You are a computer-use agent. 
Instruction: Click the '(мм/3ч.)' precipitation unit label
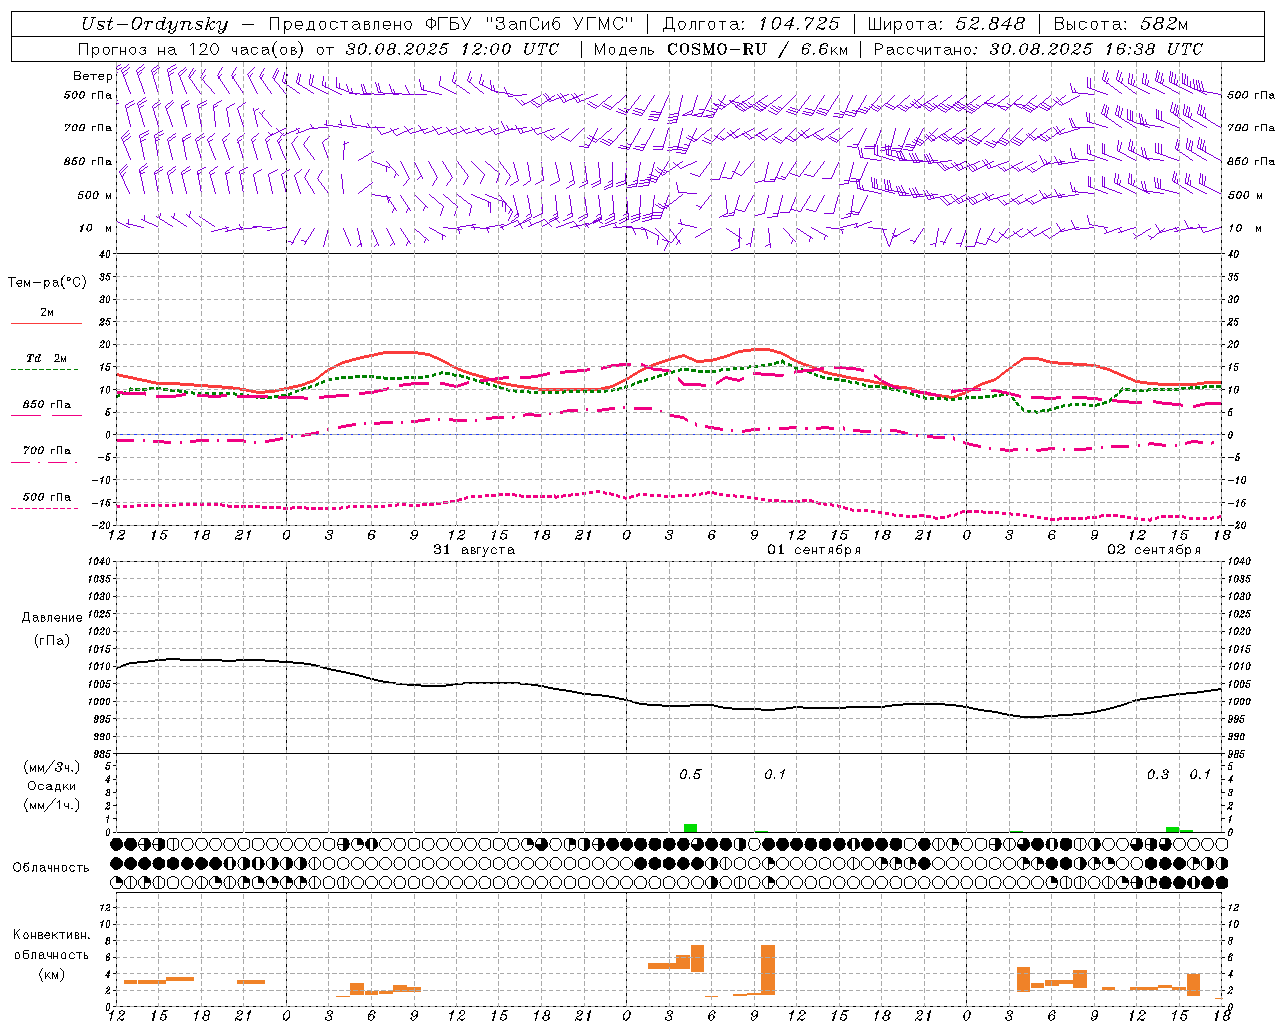(52, 767)
